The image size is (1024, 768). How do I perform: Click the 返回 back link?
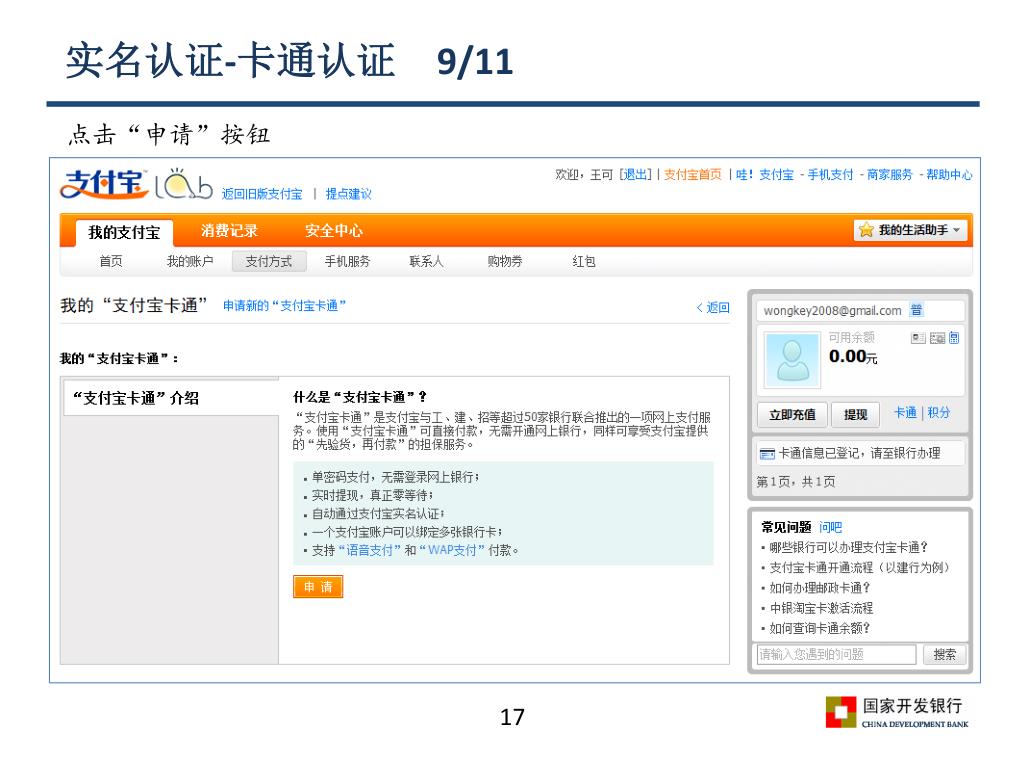tap(713, 308)
